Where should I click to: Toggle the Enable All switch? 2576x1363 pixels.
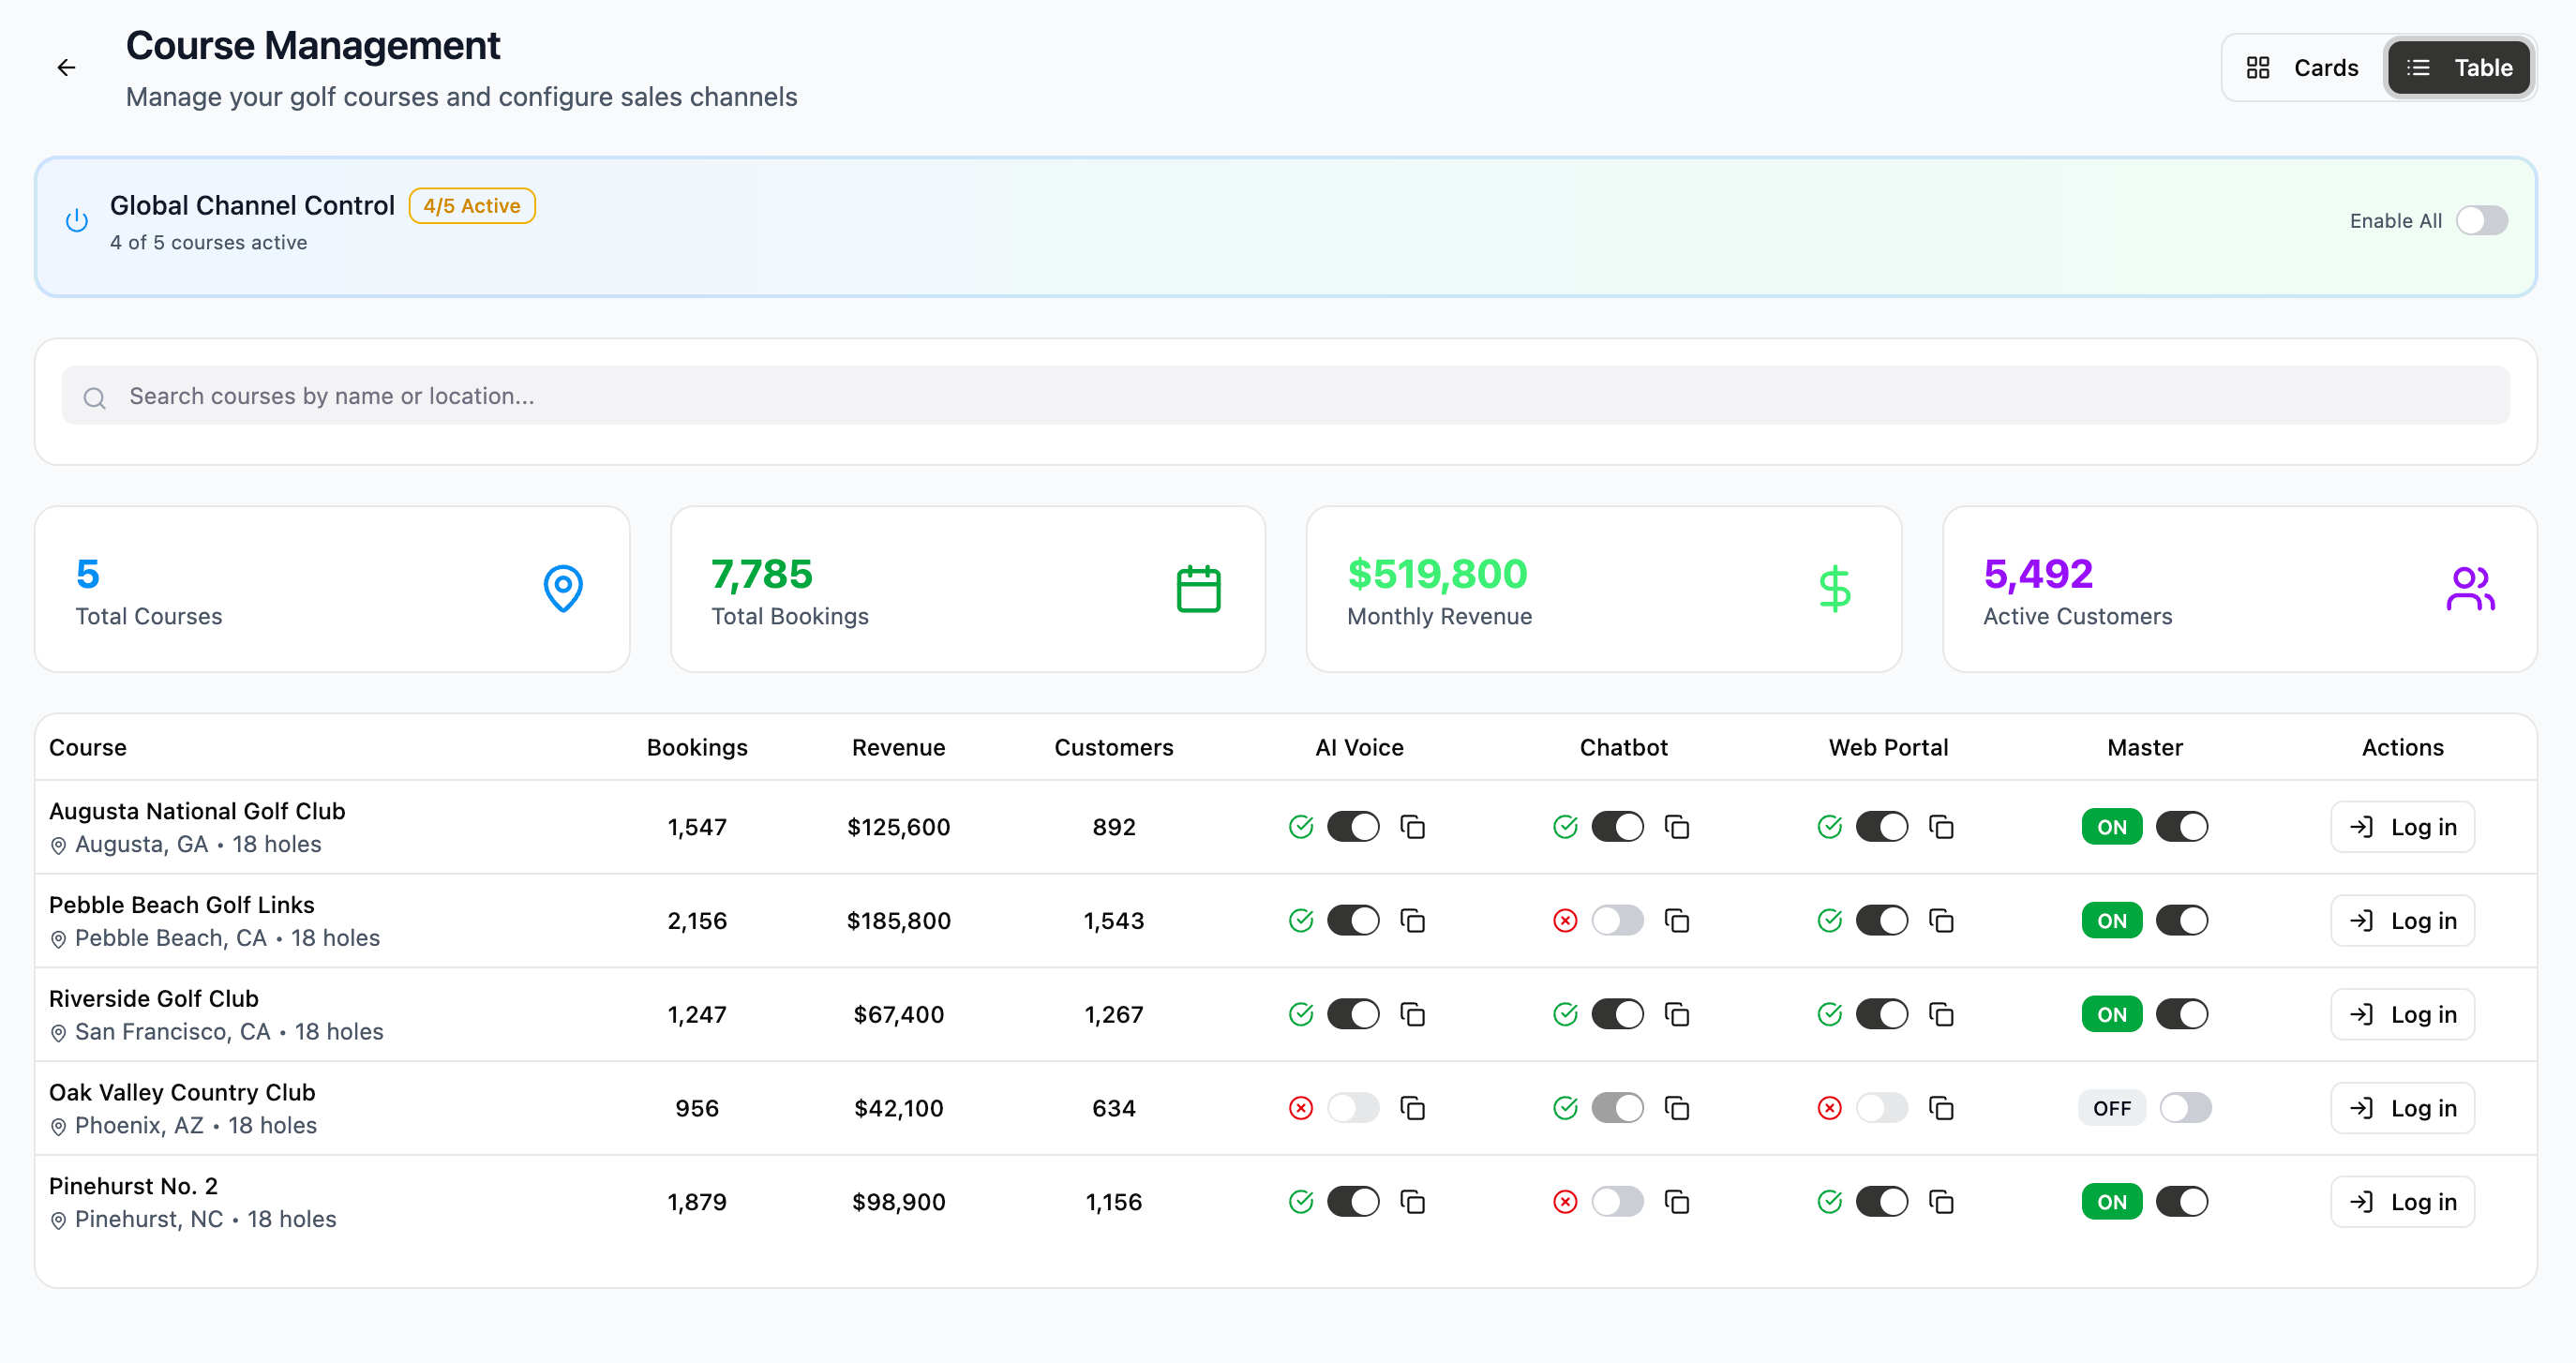pyautogui.click(x=2481, y=220)
